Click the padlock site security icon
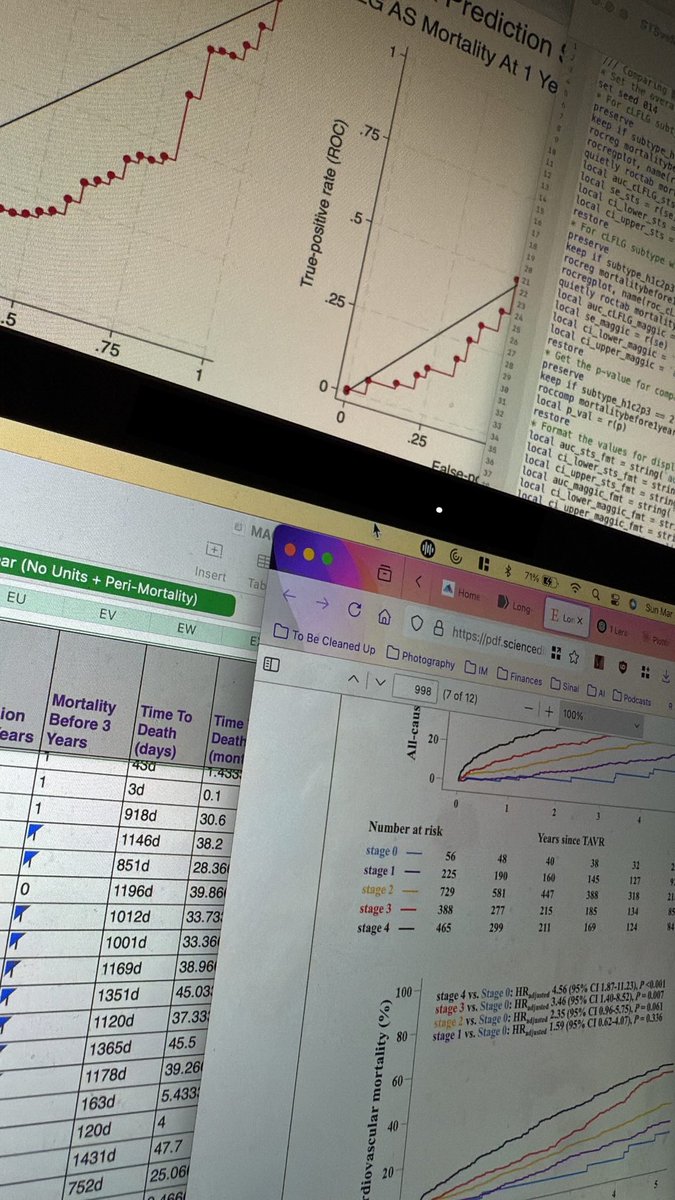The height and width of the screenshot is (1200, 675). pos(437,626)
